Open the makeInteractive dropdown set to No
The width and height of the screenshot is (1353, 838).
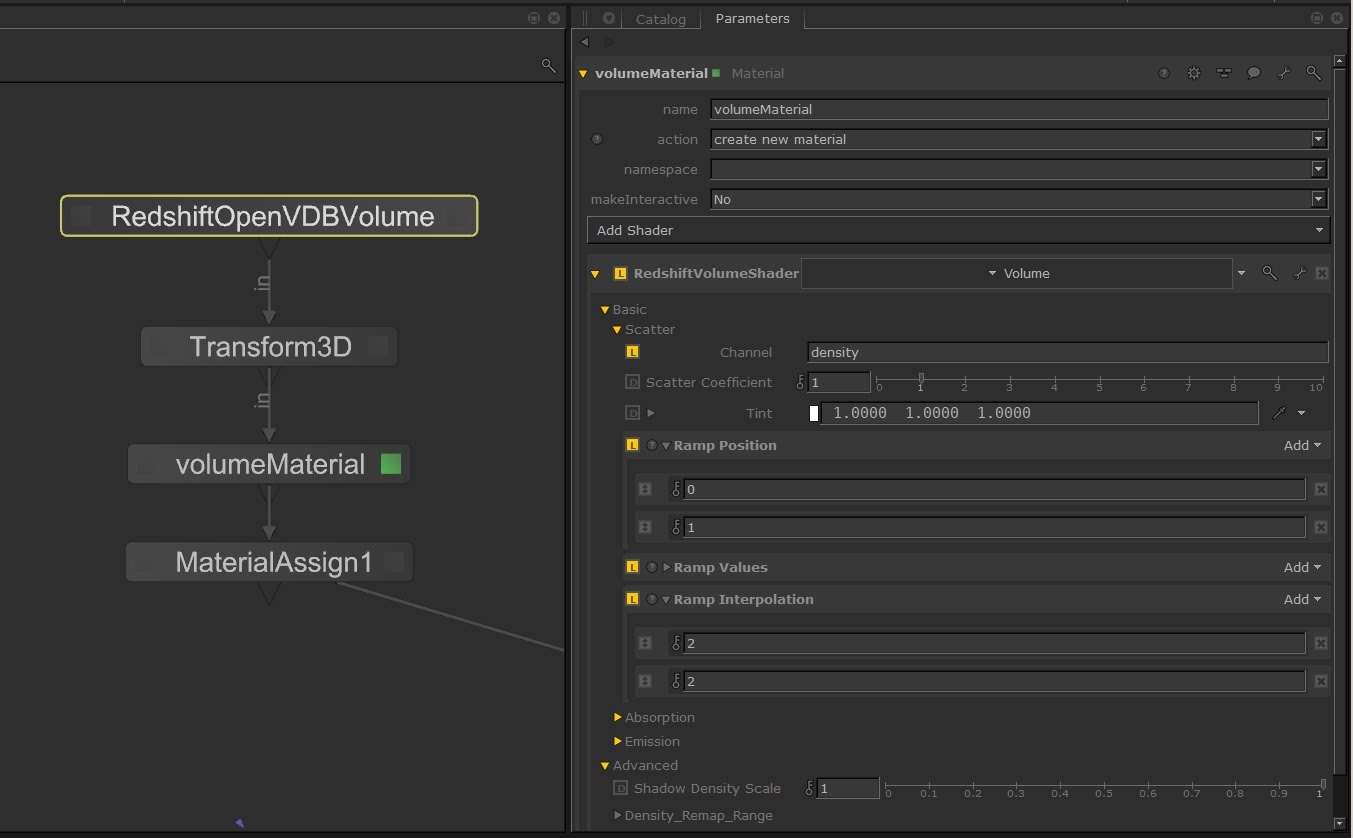click(x=1018, y=199)
